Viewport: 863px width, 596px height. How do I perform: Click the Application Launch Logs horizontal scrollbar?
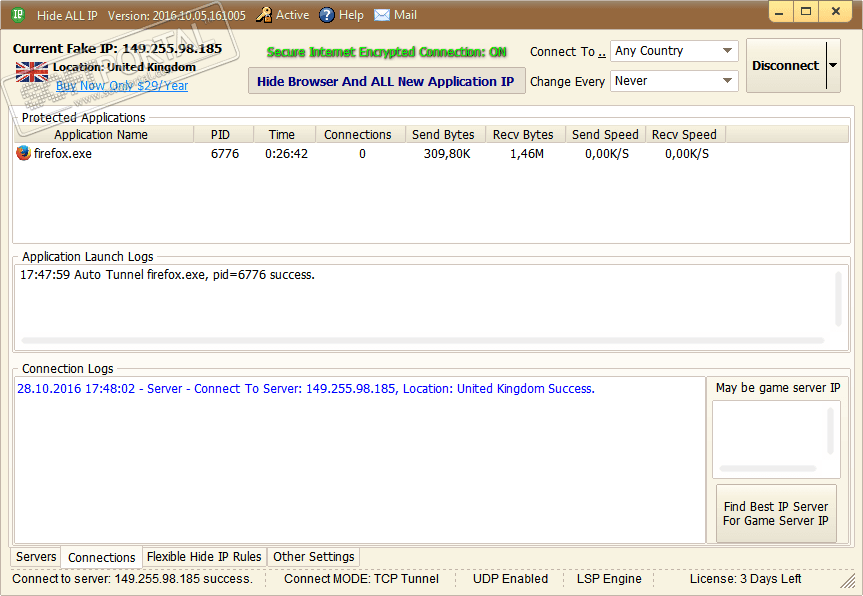(x=422, y=341)
